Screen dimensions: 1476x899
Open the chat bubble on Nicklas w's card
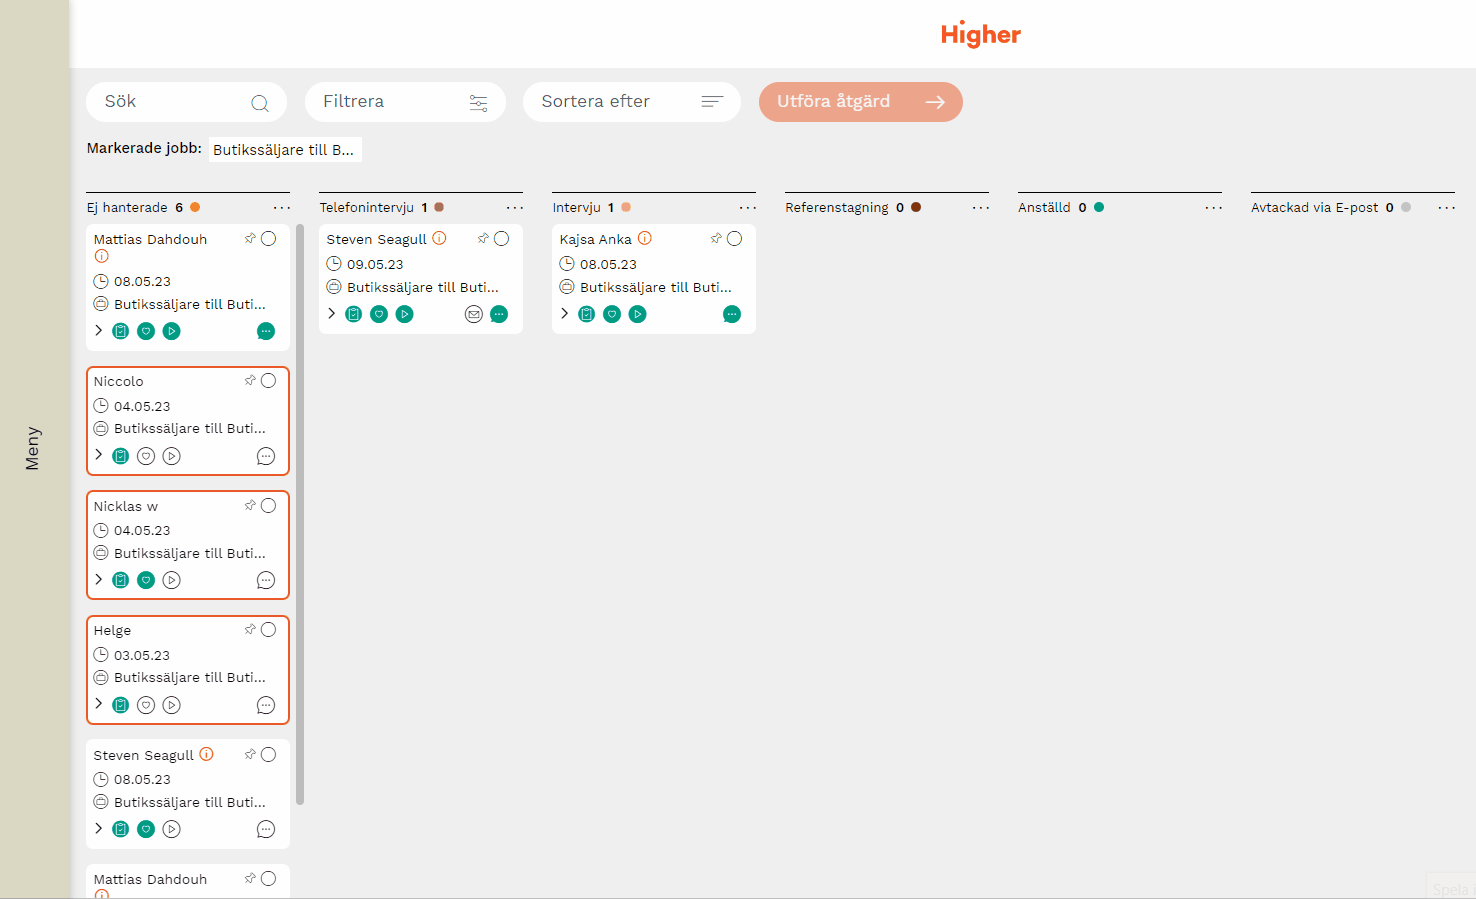[x=266, y=580]
